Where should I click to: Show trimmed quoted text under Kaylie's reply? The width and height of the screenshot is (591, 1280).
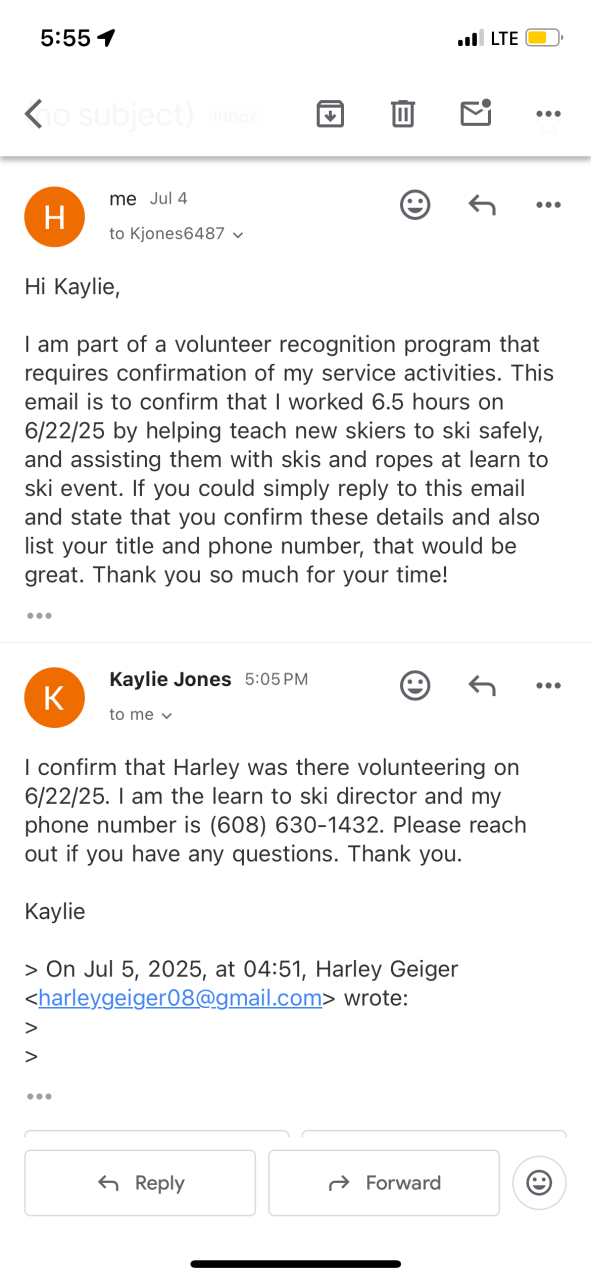[x=39, y=1096]
